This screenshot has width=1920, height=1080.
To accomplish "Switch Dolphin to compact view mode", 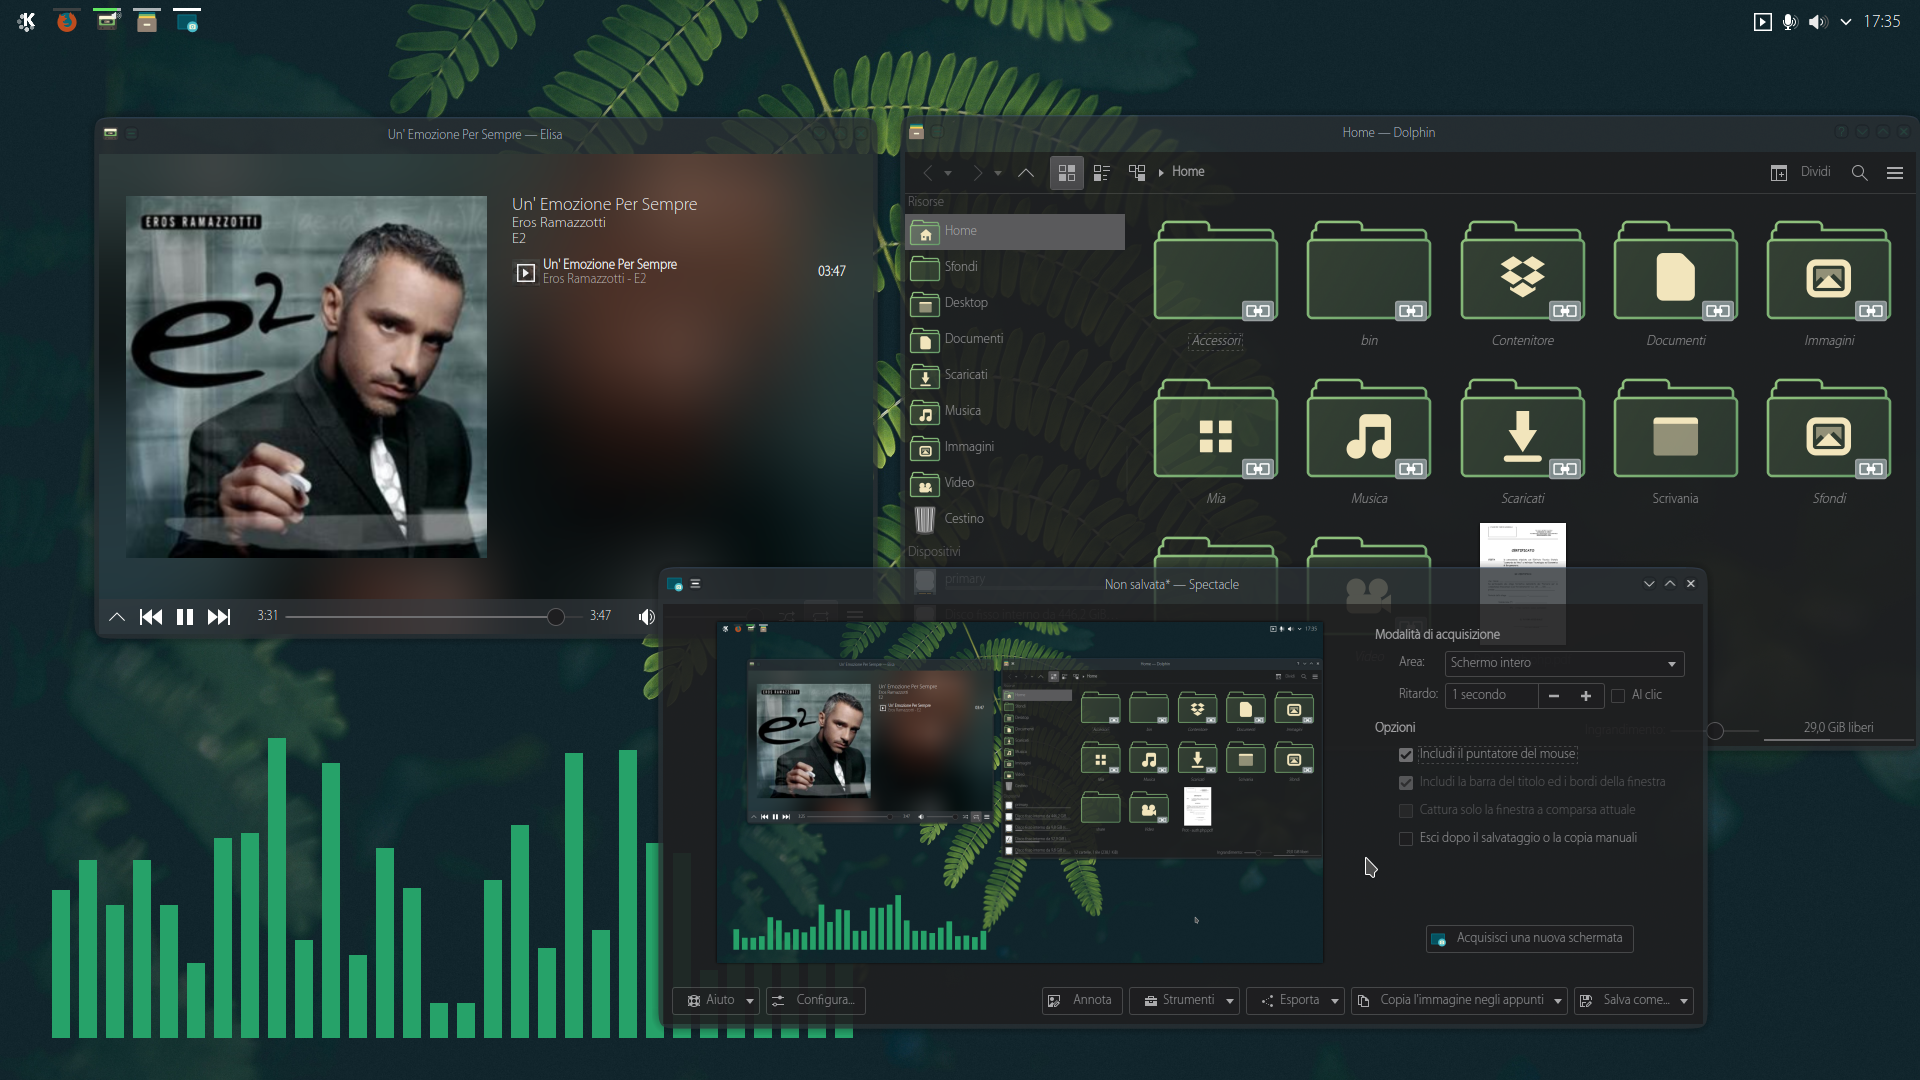I will tap(1102, 173).
